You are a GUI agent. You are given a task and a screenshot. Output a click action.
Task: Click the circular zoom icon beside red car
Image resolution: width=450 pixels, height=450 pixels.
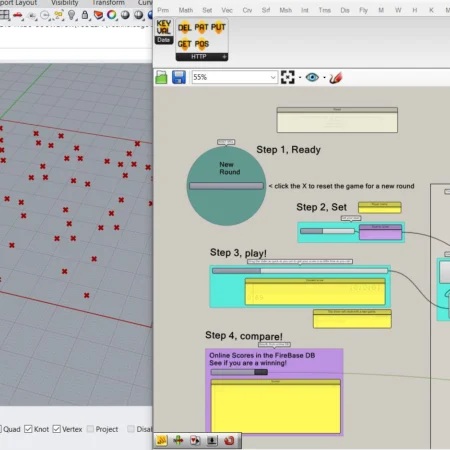pos(45,15)
